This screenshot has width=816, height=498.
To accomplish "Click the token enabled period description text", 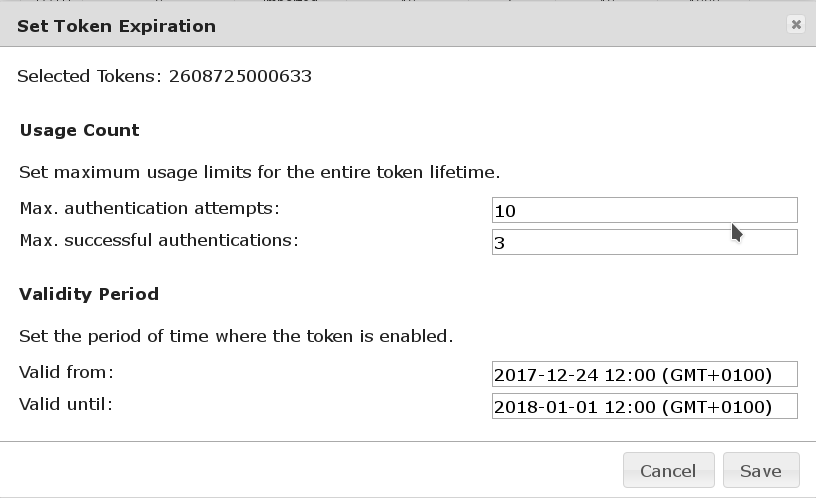I will (x=236, y=336).
